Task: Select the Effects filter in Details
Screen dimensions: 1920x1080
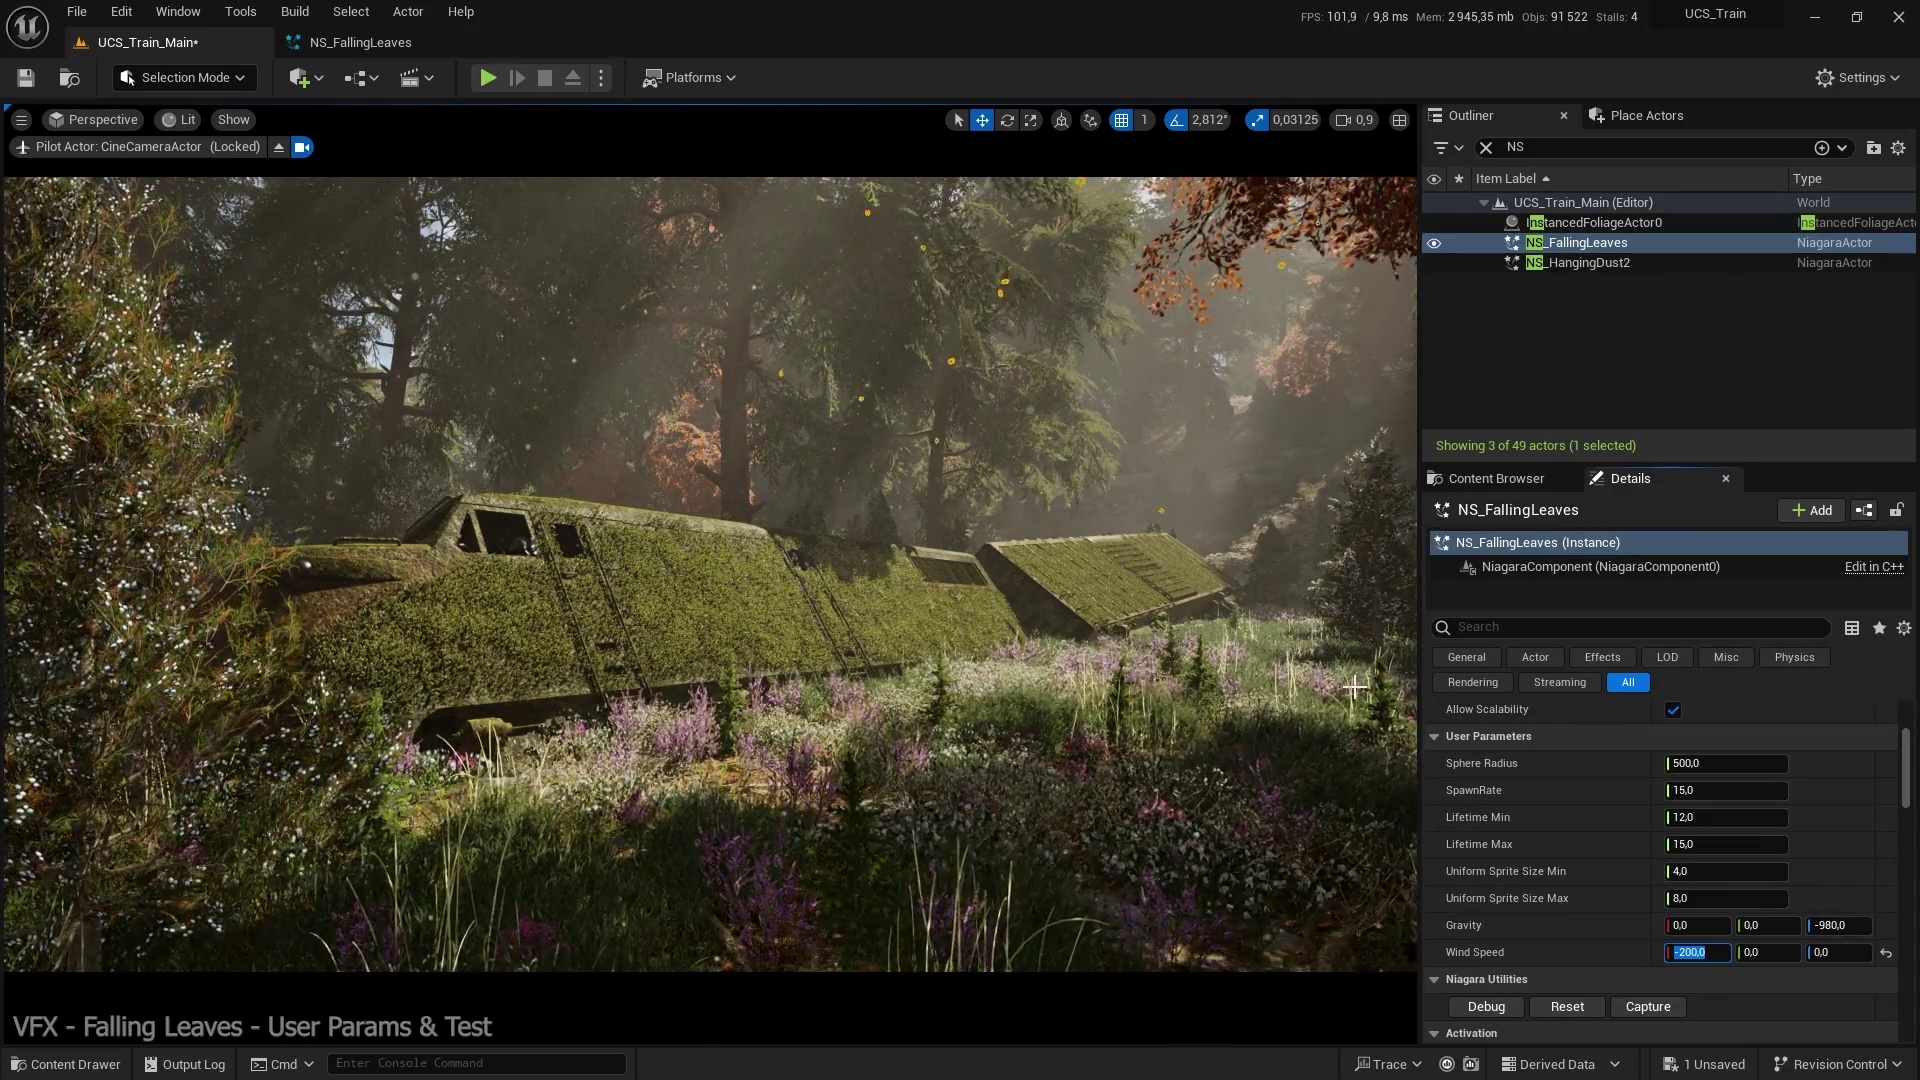Action: [1602, 658]
